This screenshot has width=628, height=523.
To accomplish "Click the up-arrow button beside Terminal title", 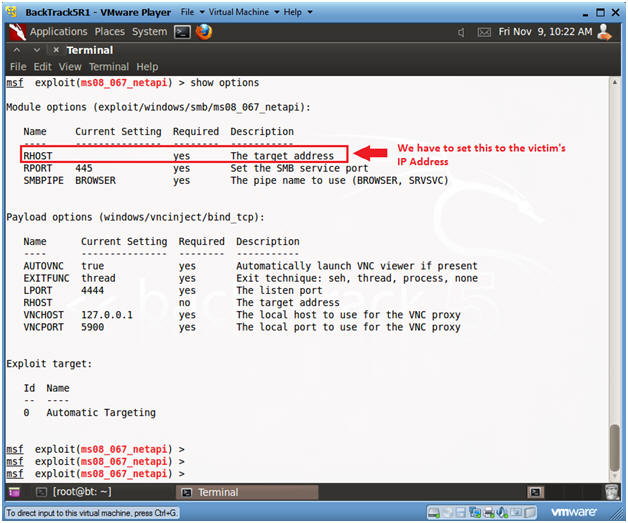I will (17, 50).
